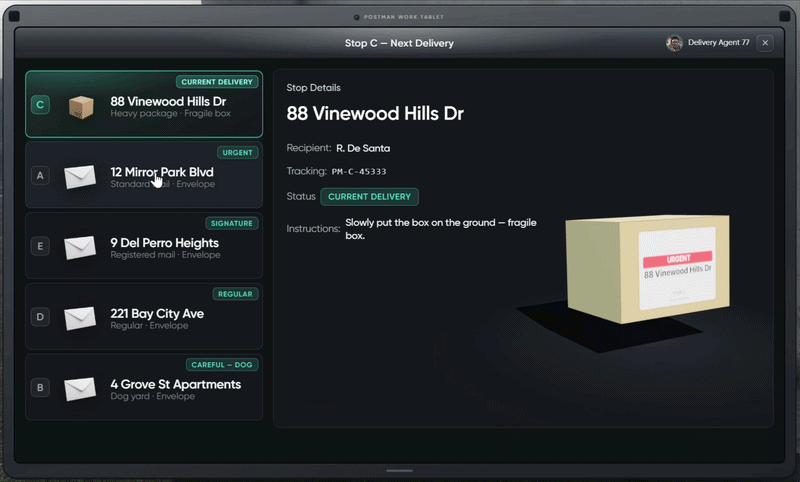Click the Delivery Agent 77 avatar
Image resolution: width=800 pixels, height=482 pixels.
tap(674, 43)
